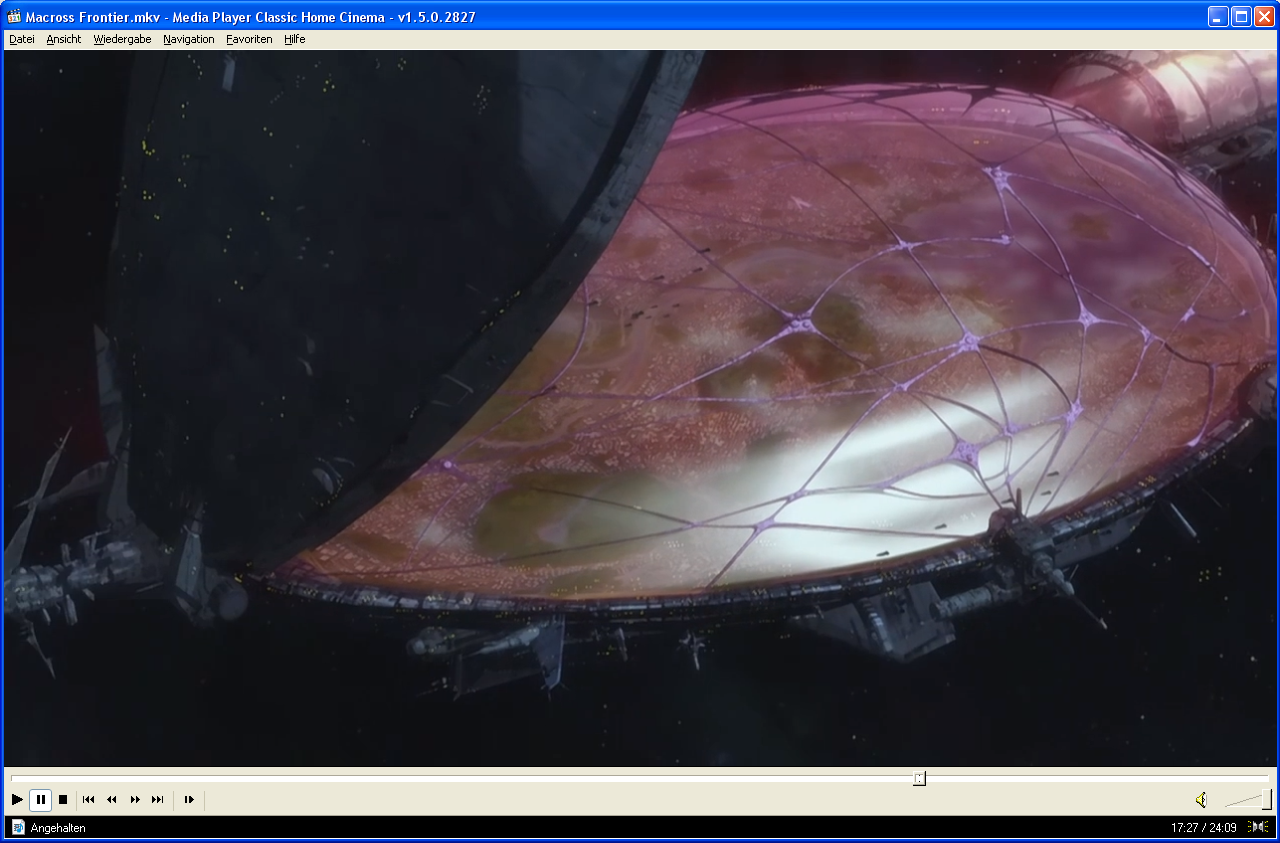Click the audio channel indicator in status bar
1280x843 pixels.
coord(1259,827)
